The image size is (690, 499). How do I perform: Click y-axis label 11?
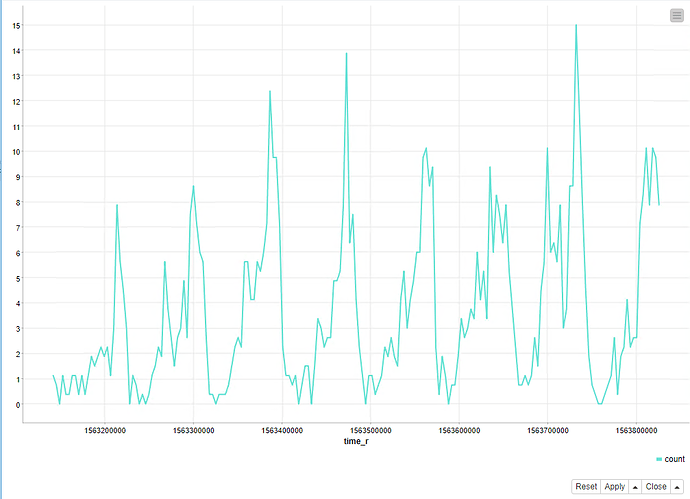pyautogui.click(x=16, y=127)
